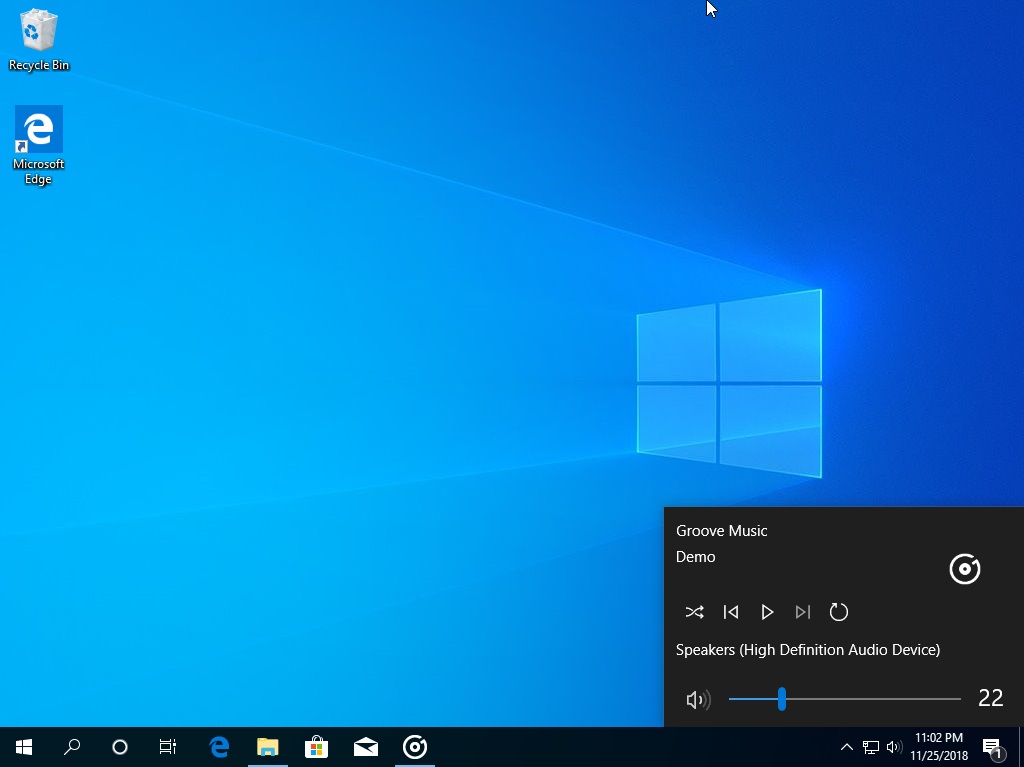Open Microsoft Store from the taskbar
1024x767 pixels.
[316, 746]
